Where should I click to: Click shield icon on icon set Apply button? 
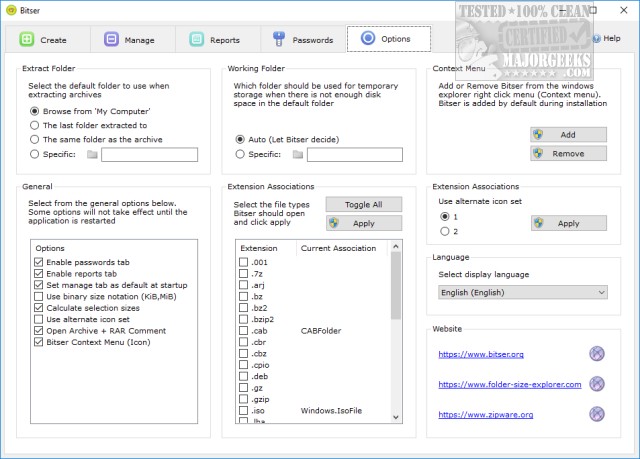[539, 223]
